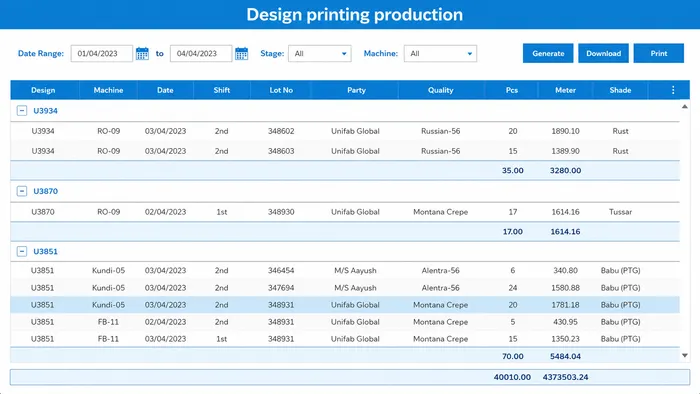Click the Download button
This screenshot has width=700, height=394.
pos(603,53)
